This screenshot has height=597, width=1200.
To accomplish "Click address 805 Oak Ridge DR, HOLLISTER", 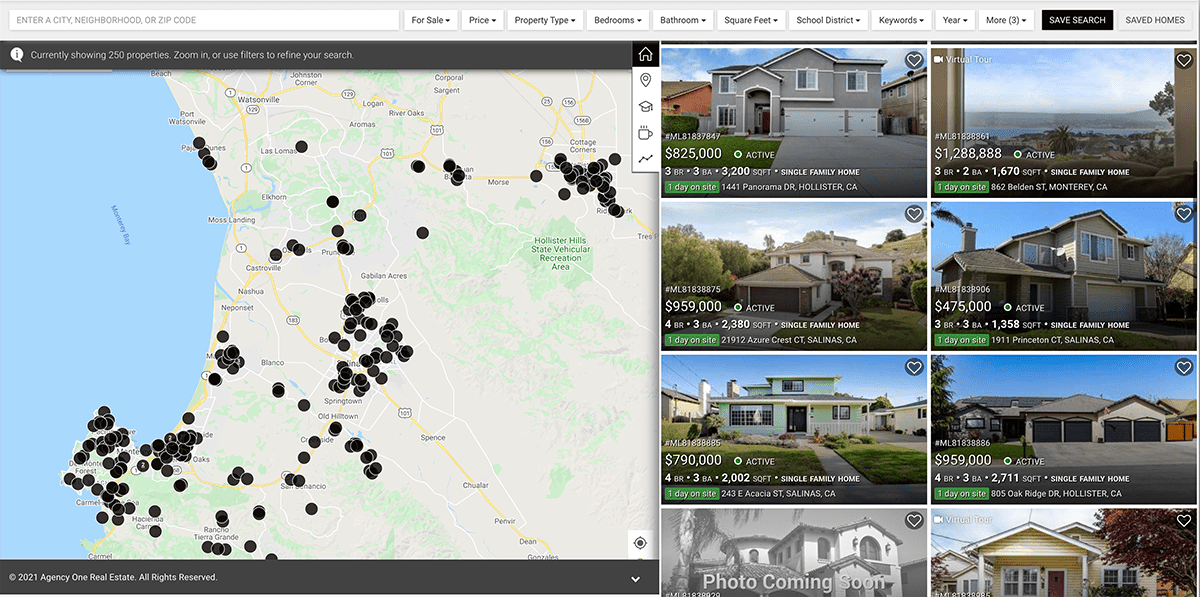I will point(1056,493).
